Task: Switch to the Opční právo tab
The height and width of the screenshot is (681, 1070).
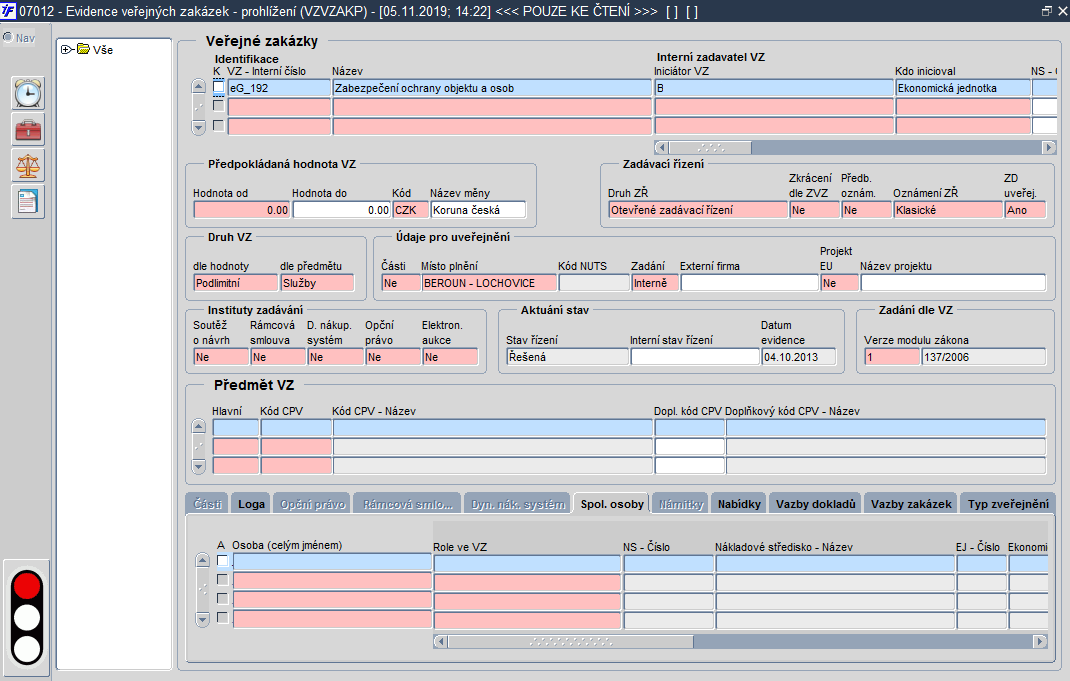Action: (313, 504)
